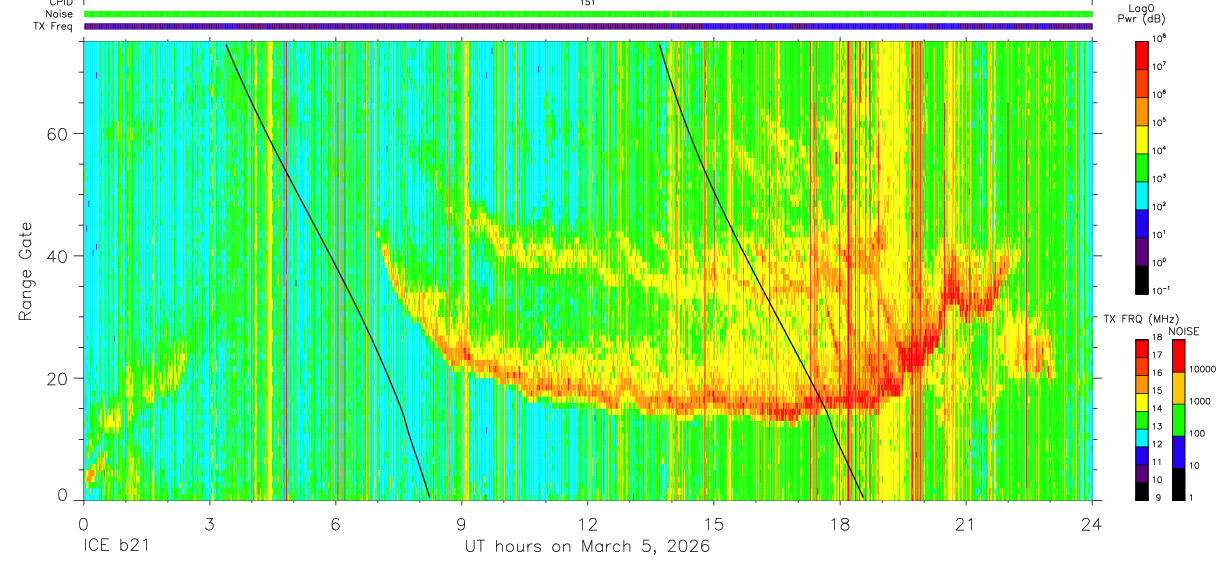
Task: Click the '9' label on TX FRQ scale
Action: [x=1156, y=498]
